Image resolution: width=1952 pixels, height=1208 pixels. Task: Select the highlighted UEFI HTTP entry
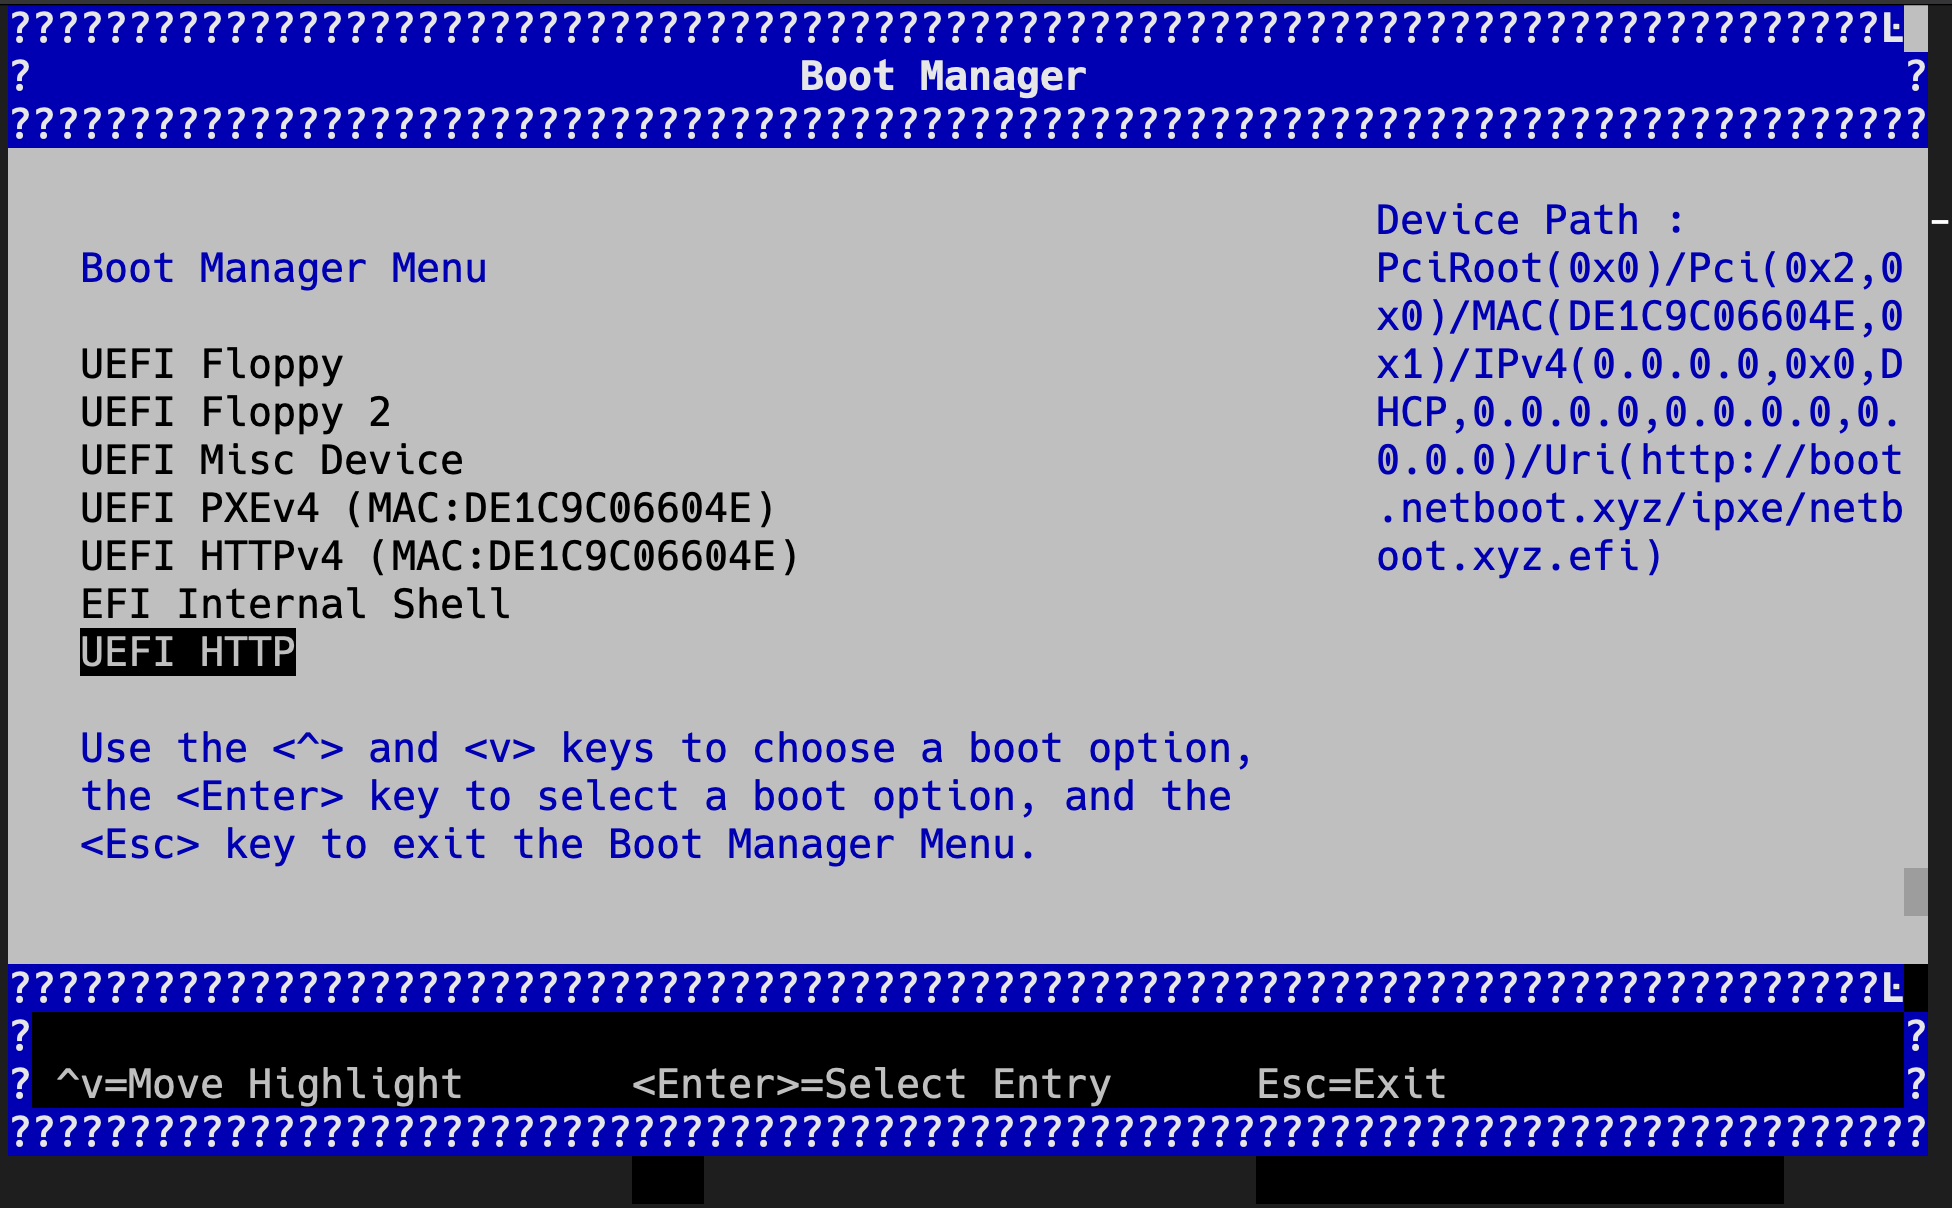pos(187,652)
